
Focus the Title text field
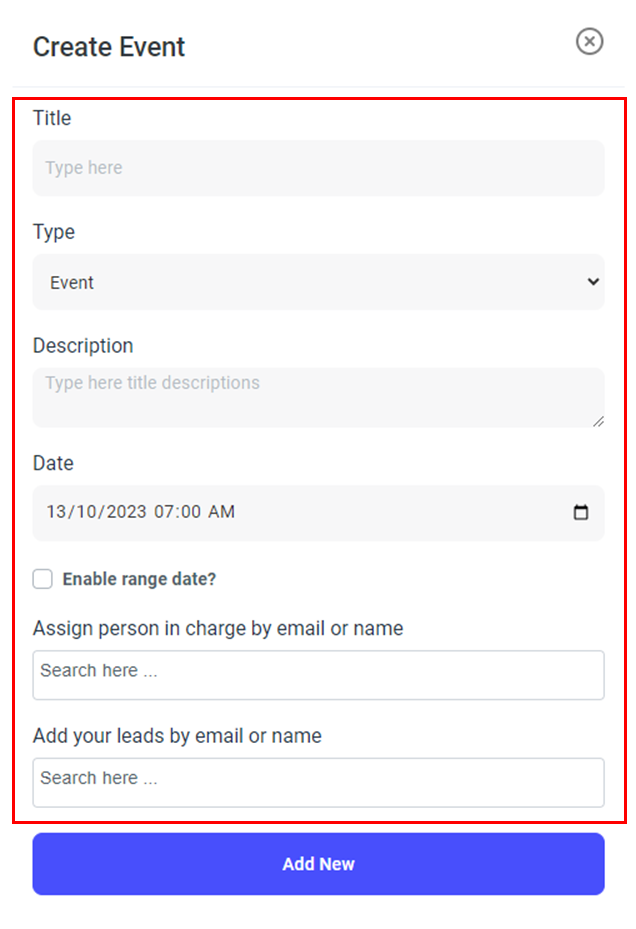point(318,168)
